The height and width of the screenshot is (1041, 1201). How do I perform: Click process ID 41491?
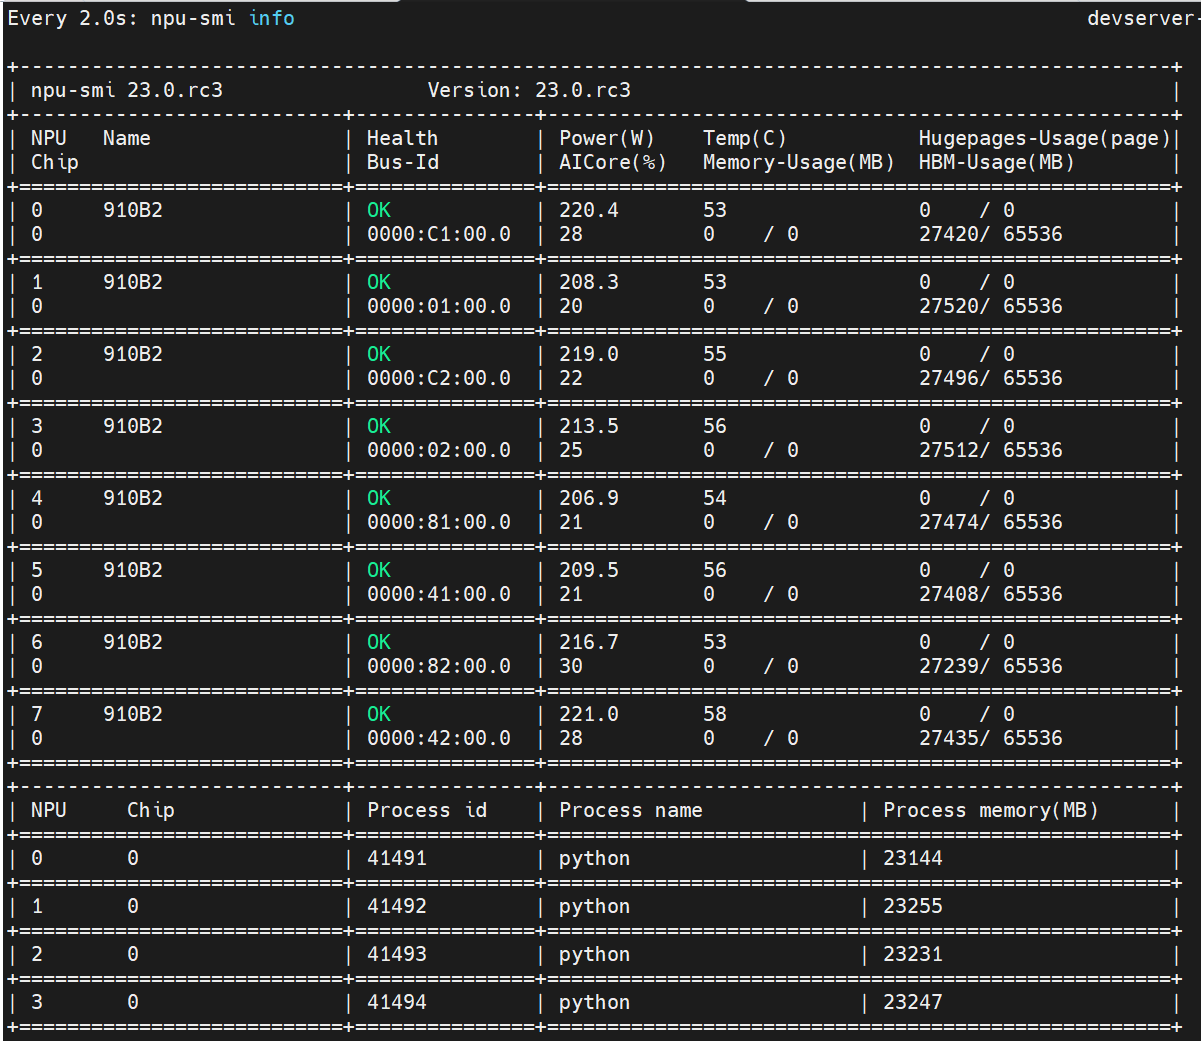click(397, 858)
